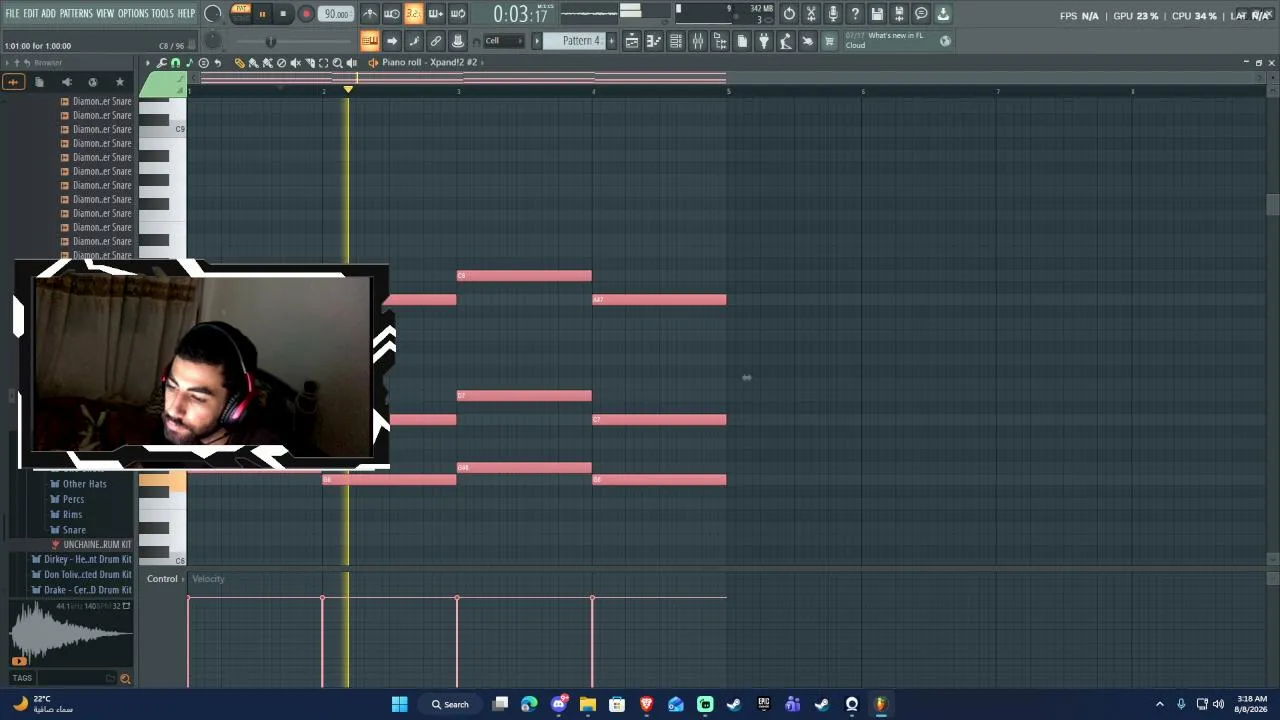Open the PATTERNS menu
This screenshot has width=1280, height=720.
click(x=76, y=13)
